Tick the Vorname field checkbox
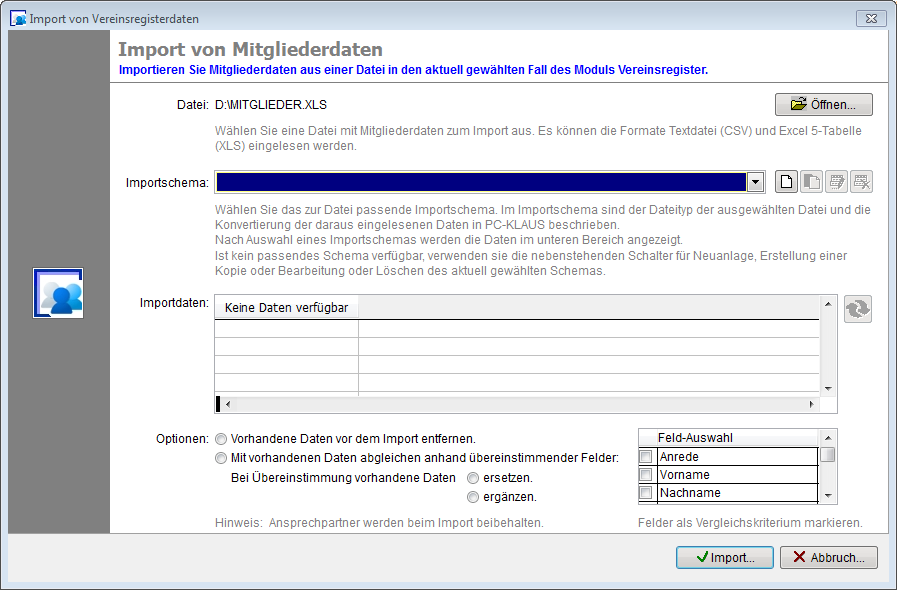This screenshot has width=897, height=590. click(x=646, y=475)
